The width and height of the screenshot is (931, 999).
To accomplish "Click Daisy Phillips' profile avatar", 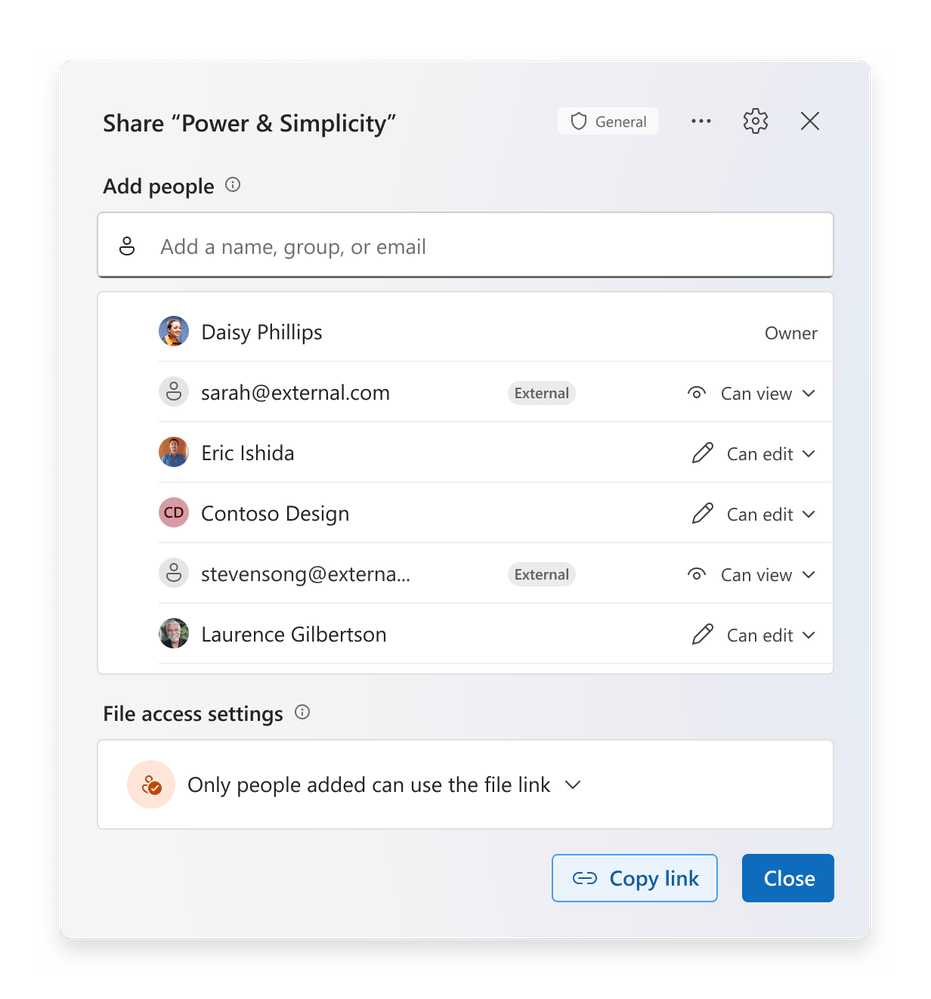I will 174,332.
